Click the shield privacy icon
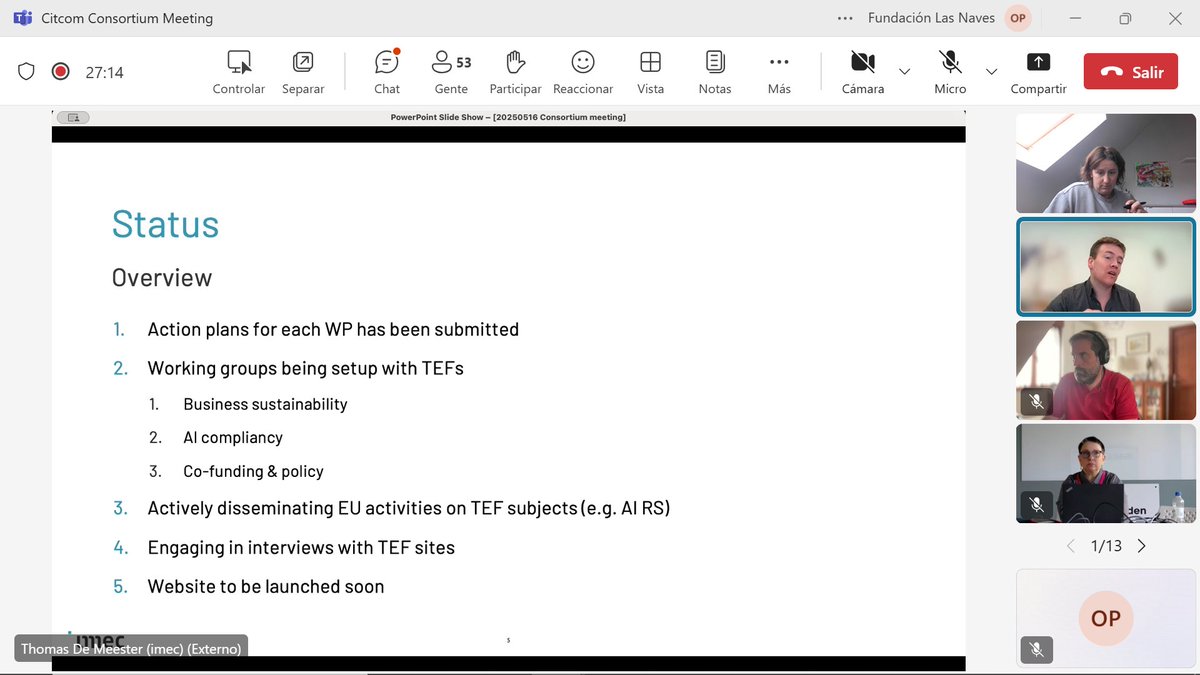The image size is (1200, 675). (27, 72)
